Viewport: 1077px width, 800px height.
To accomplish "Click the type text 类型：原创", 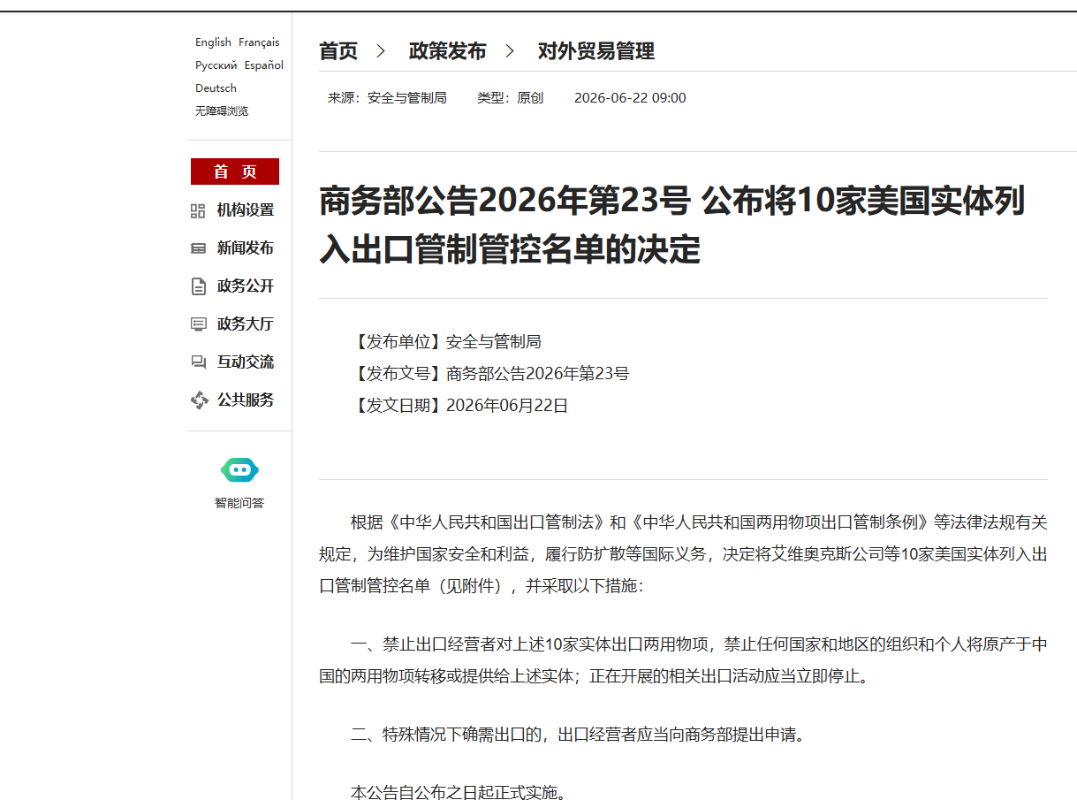I will click(510, 98).
